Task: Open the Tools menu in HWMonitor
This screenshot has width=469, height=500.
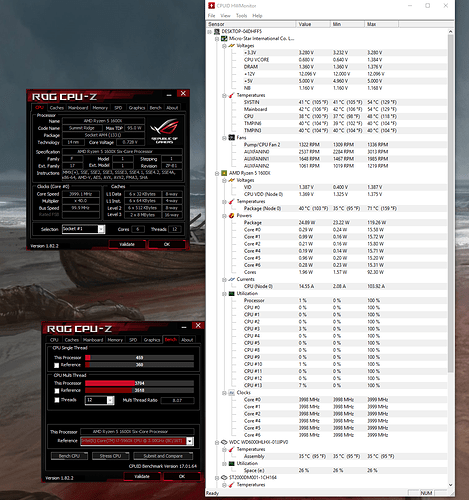Action: point(241,16)
